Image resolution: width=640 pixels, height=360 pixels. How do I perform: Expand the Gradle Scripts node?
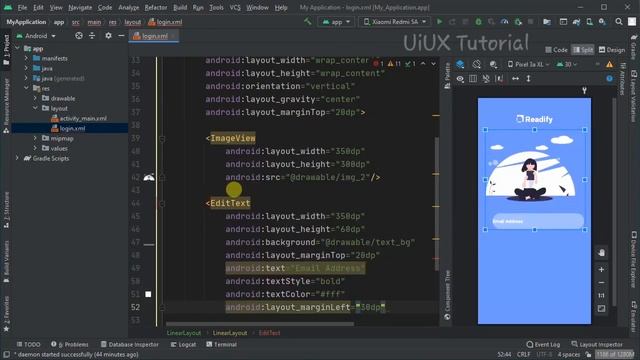tap(17, 158)
